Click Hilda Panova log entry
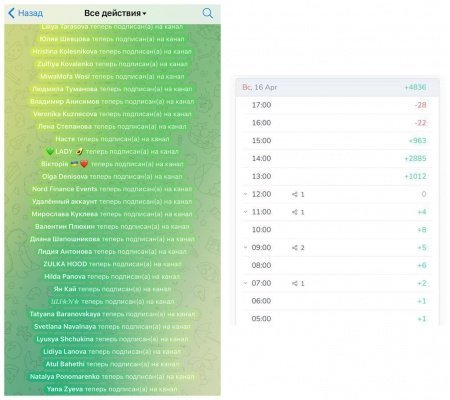This screenshot has width=450, height=400. [112, 276]
